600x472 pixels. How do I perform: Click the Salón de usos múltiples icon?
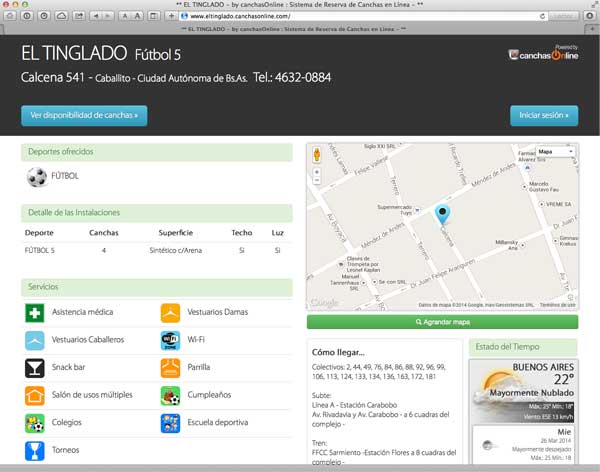(34, 395)
